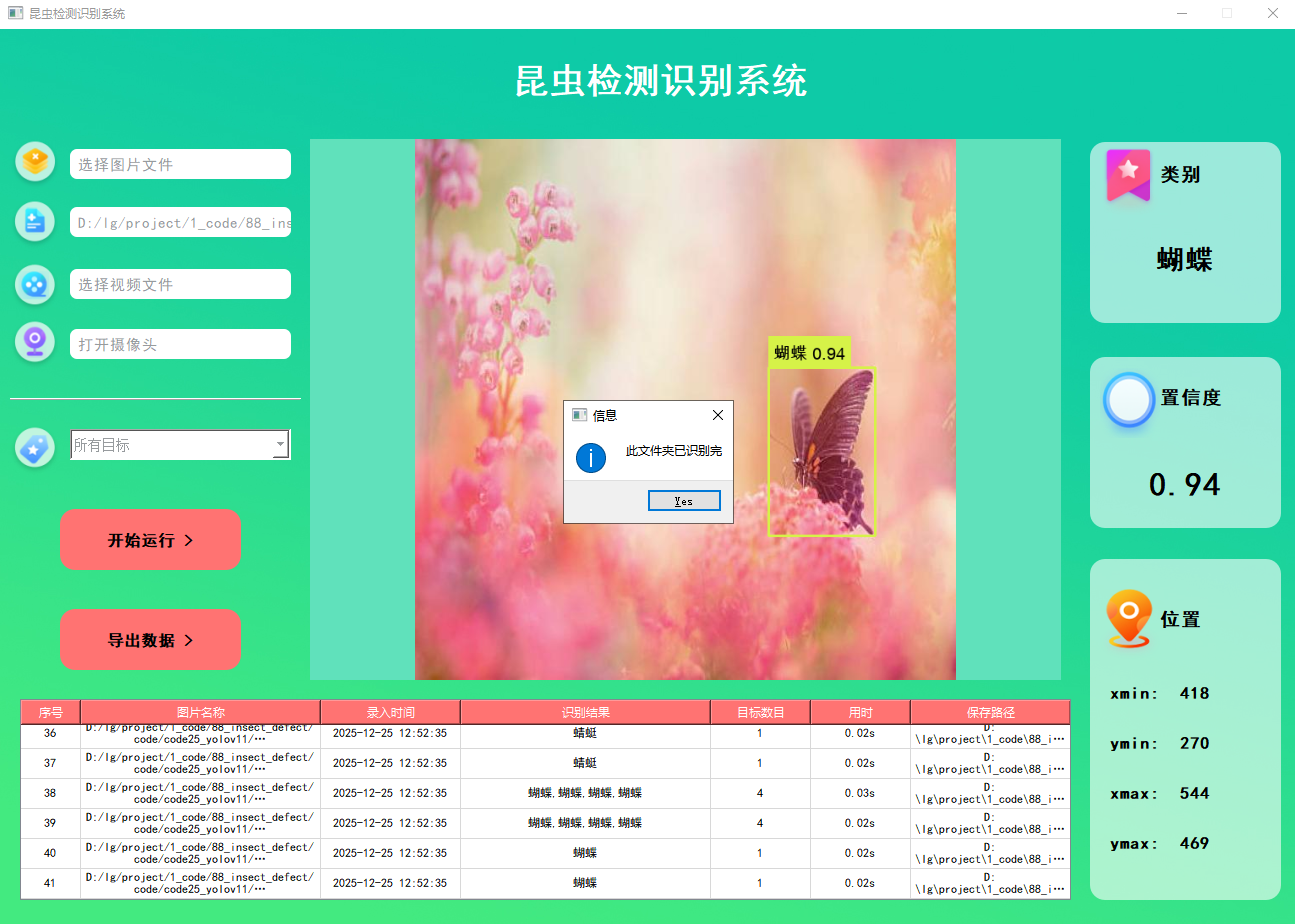Close the 信息 dialog with X
This screenshot has width=1295, height=924.
717,415
